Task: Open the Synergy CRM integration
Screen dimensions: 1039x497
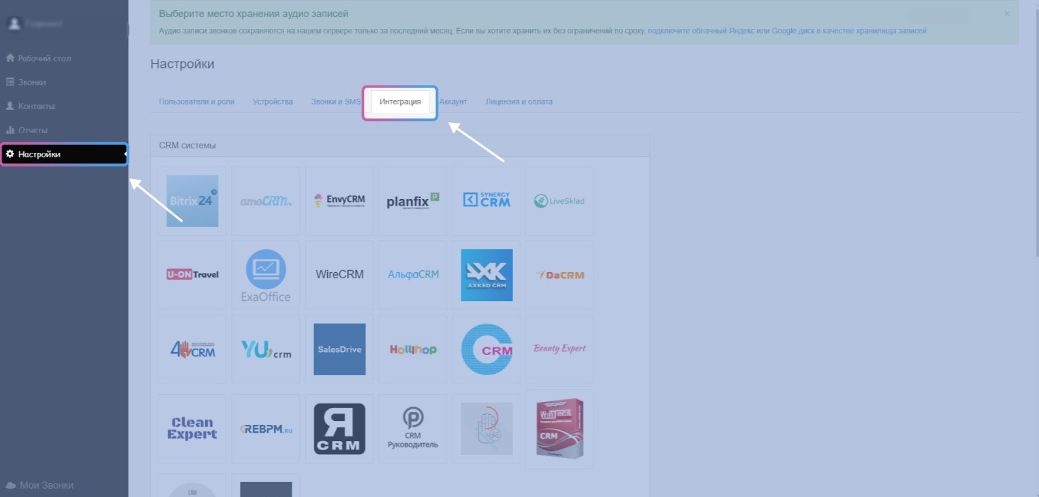Action: tap(486, 200)
